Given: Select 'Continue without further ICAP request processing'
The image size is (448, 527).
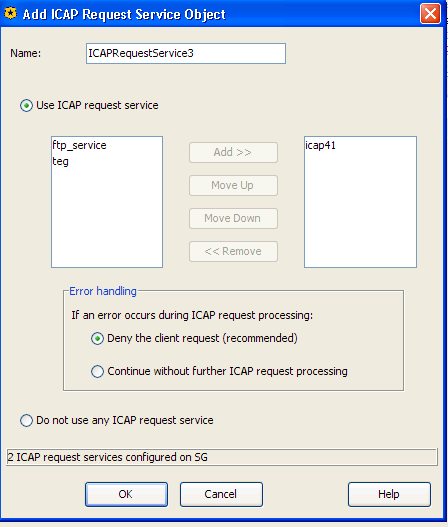Looking at the screenshot, I should point(97,371).
